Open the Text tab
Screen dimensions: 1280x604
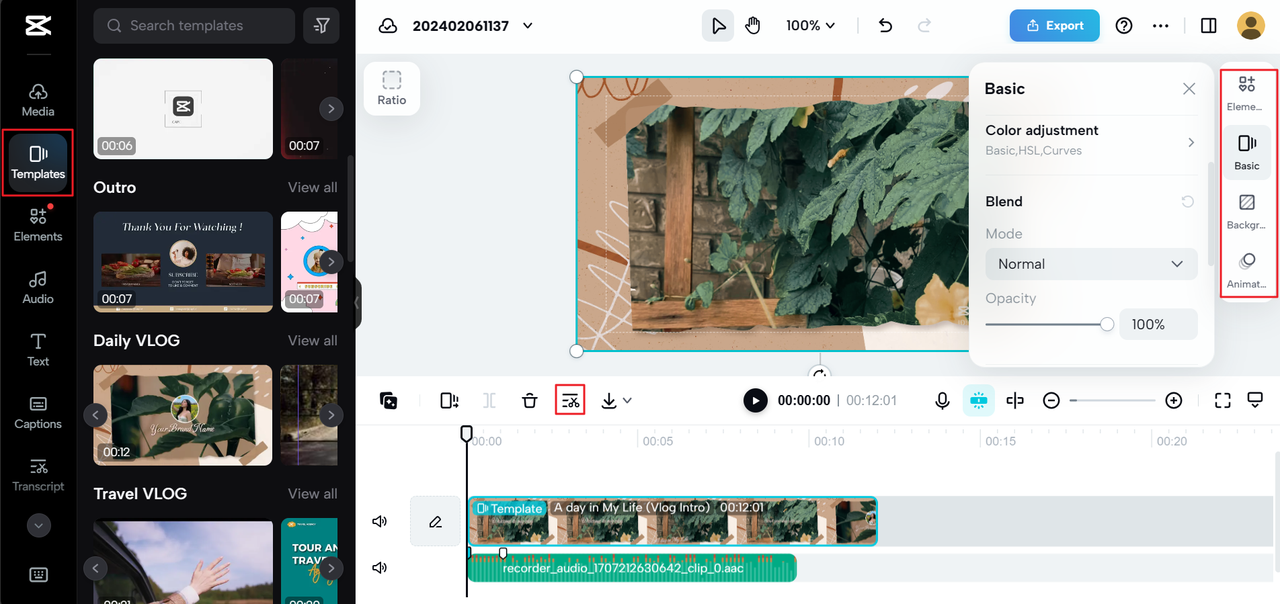point(38,349)
